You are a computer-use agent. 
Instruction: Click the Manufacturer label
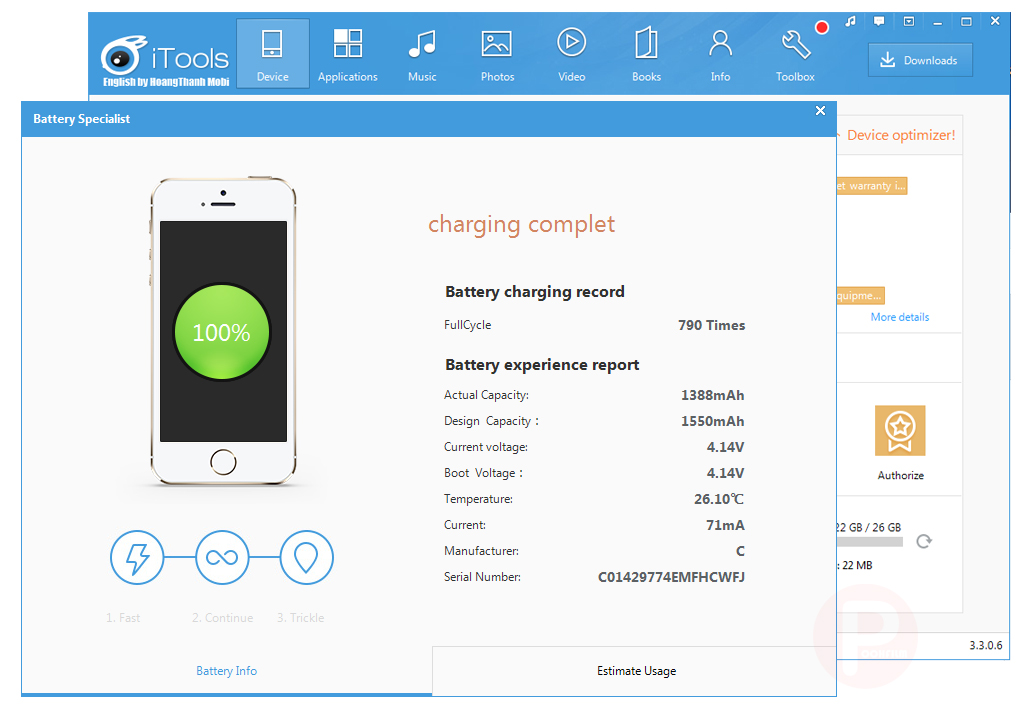[481, 551]
